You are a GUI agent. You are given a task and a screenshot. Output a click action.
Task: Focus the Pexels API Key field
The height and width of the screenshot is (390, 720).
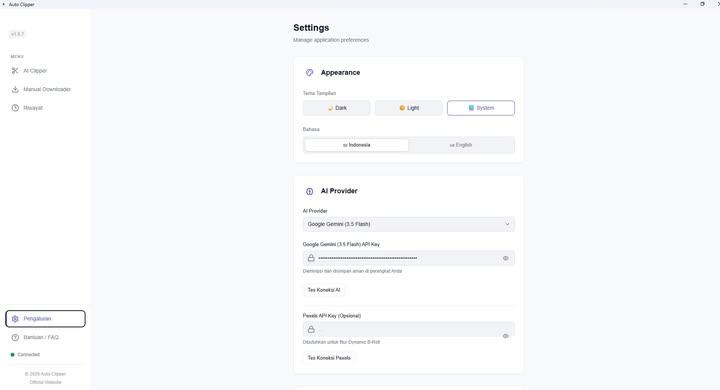(409, 329)
